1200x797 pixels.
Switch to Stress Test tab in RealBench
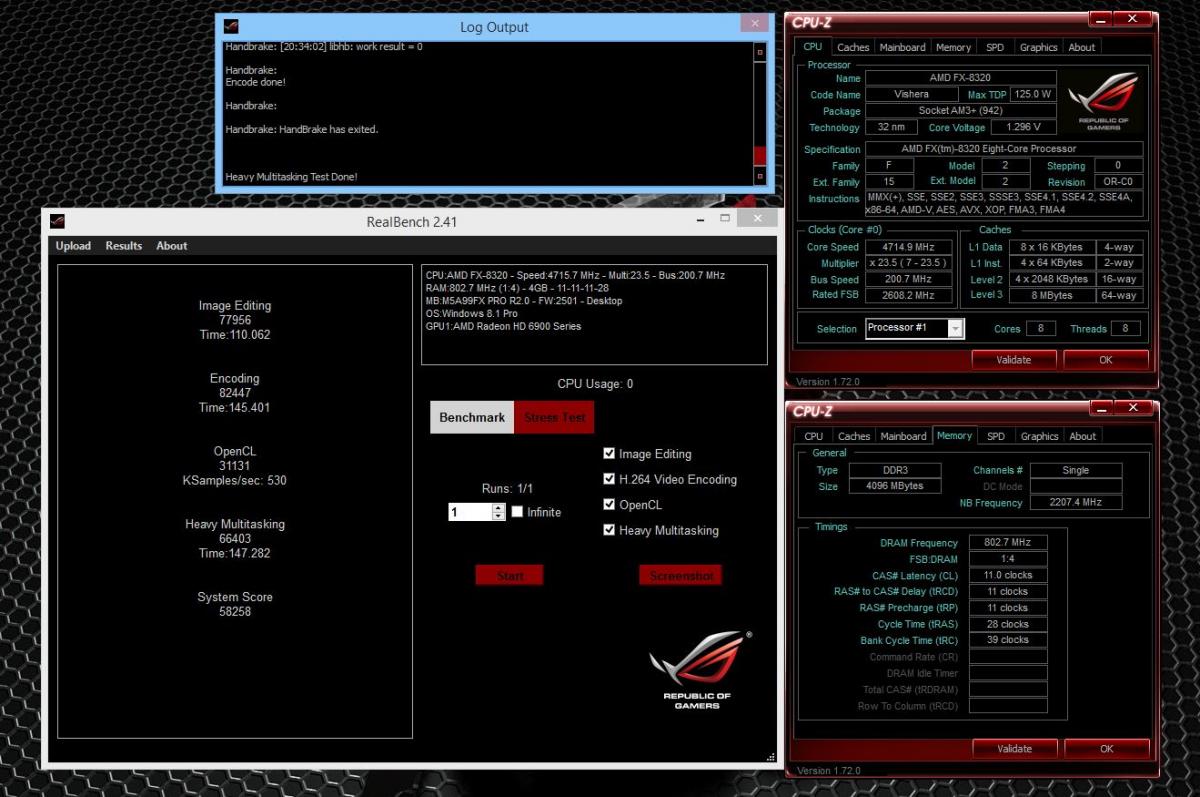[x=555, y=417]
